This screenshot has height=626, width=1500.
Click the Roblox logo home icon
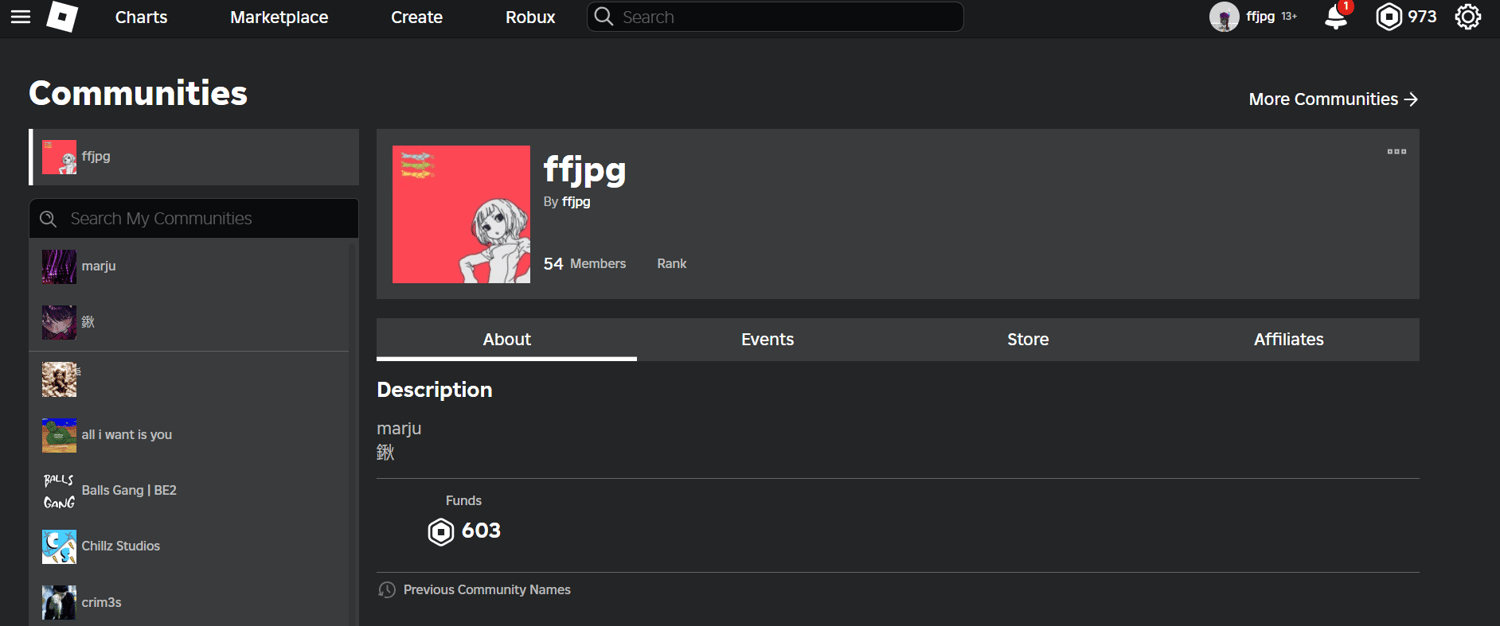[x=62, y=17]
